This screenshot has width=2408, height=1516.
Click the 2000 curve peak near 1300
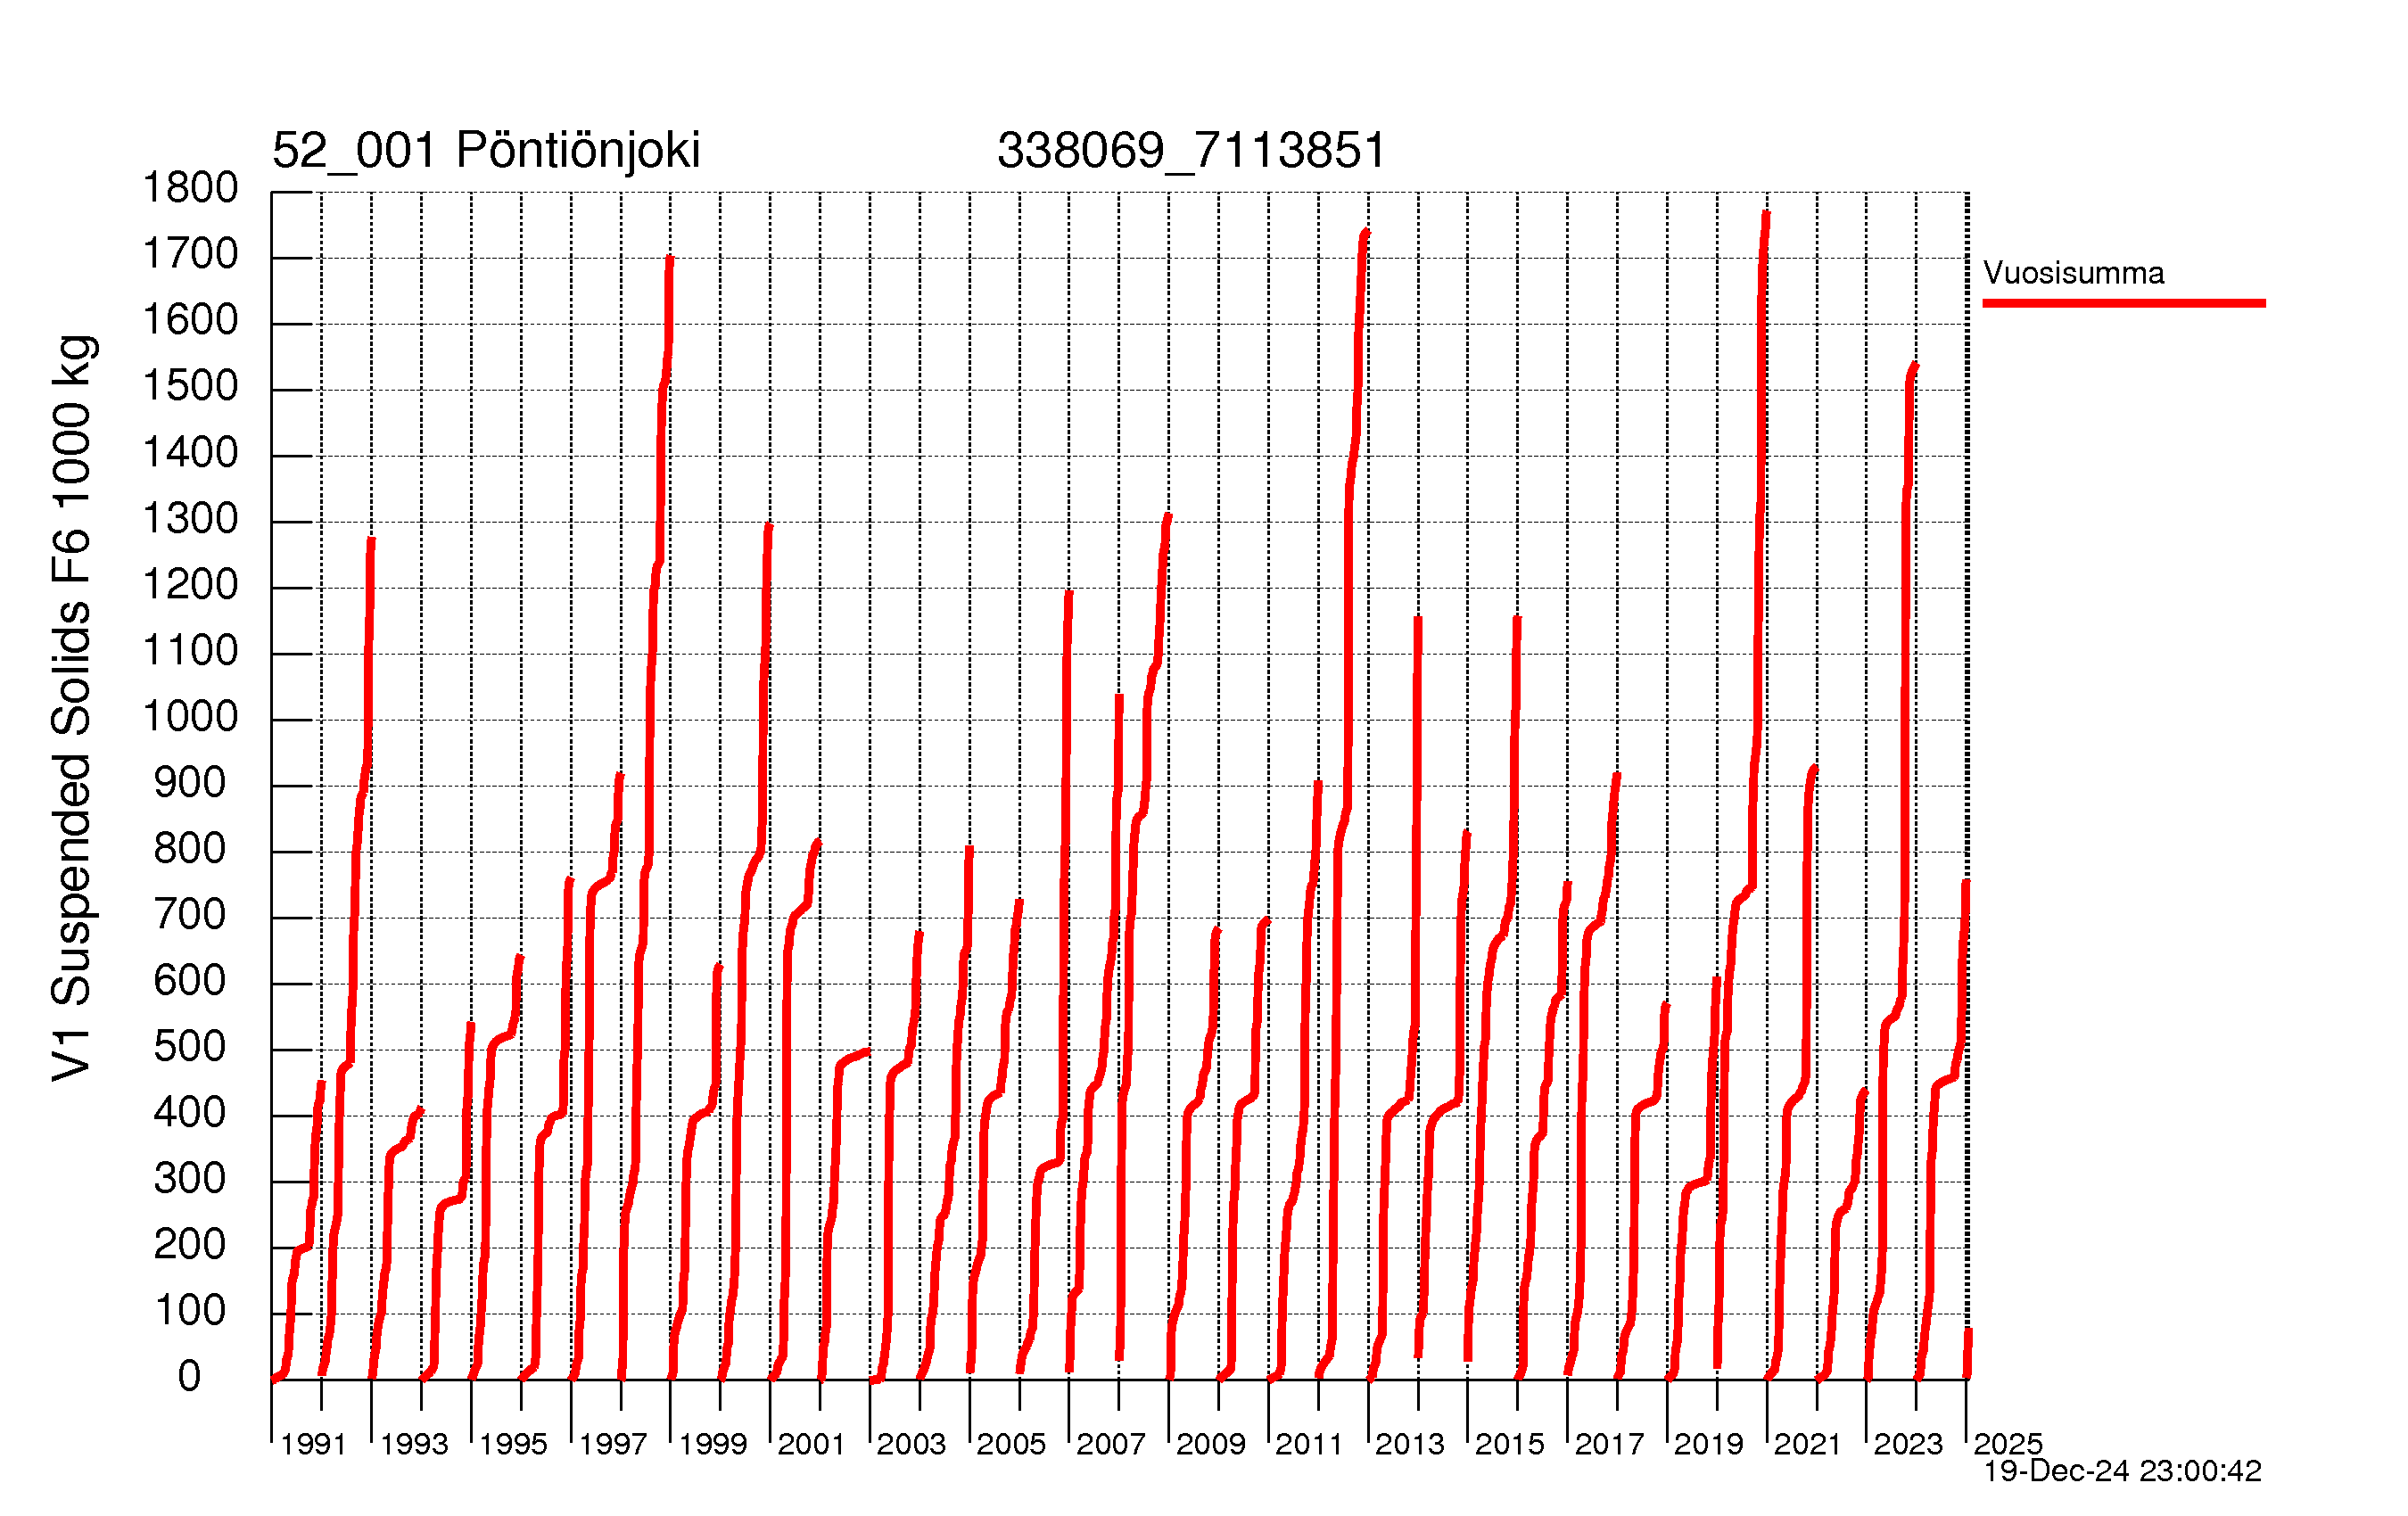coord(769,525)
